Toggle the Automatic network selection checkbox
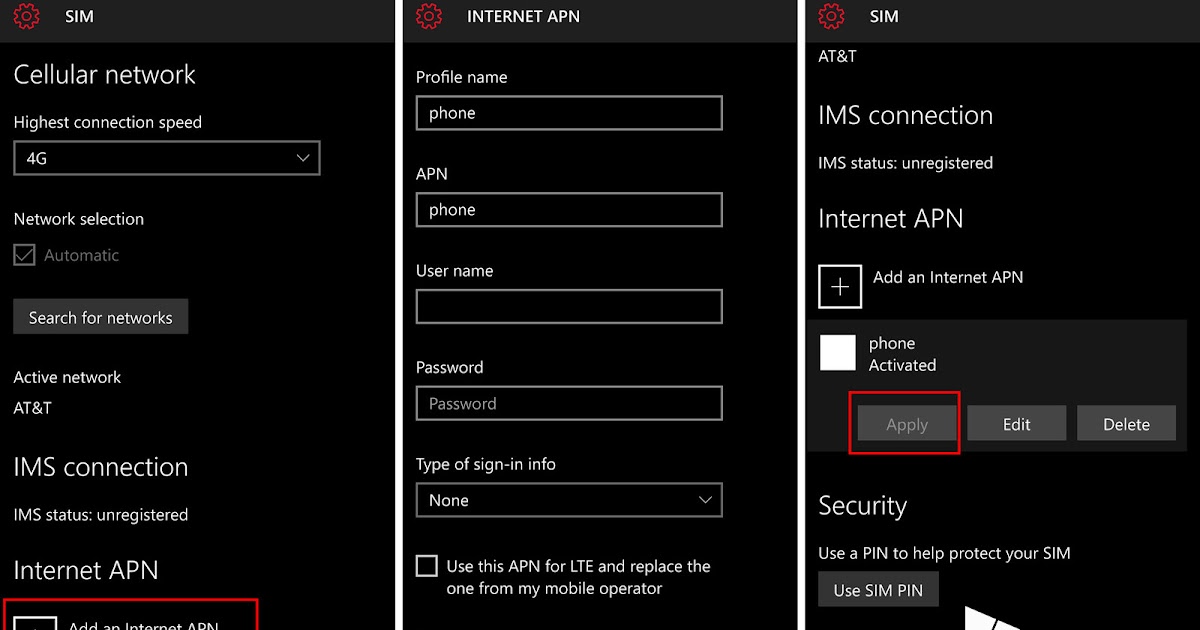The height and width of the screenshot is (630, 1200). tap(25, 255)
